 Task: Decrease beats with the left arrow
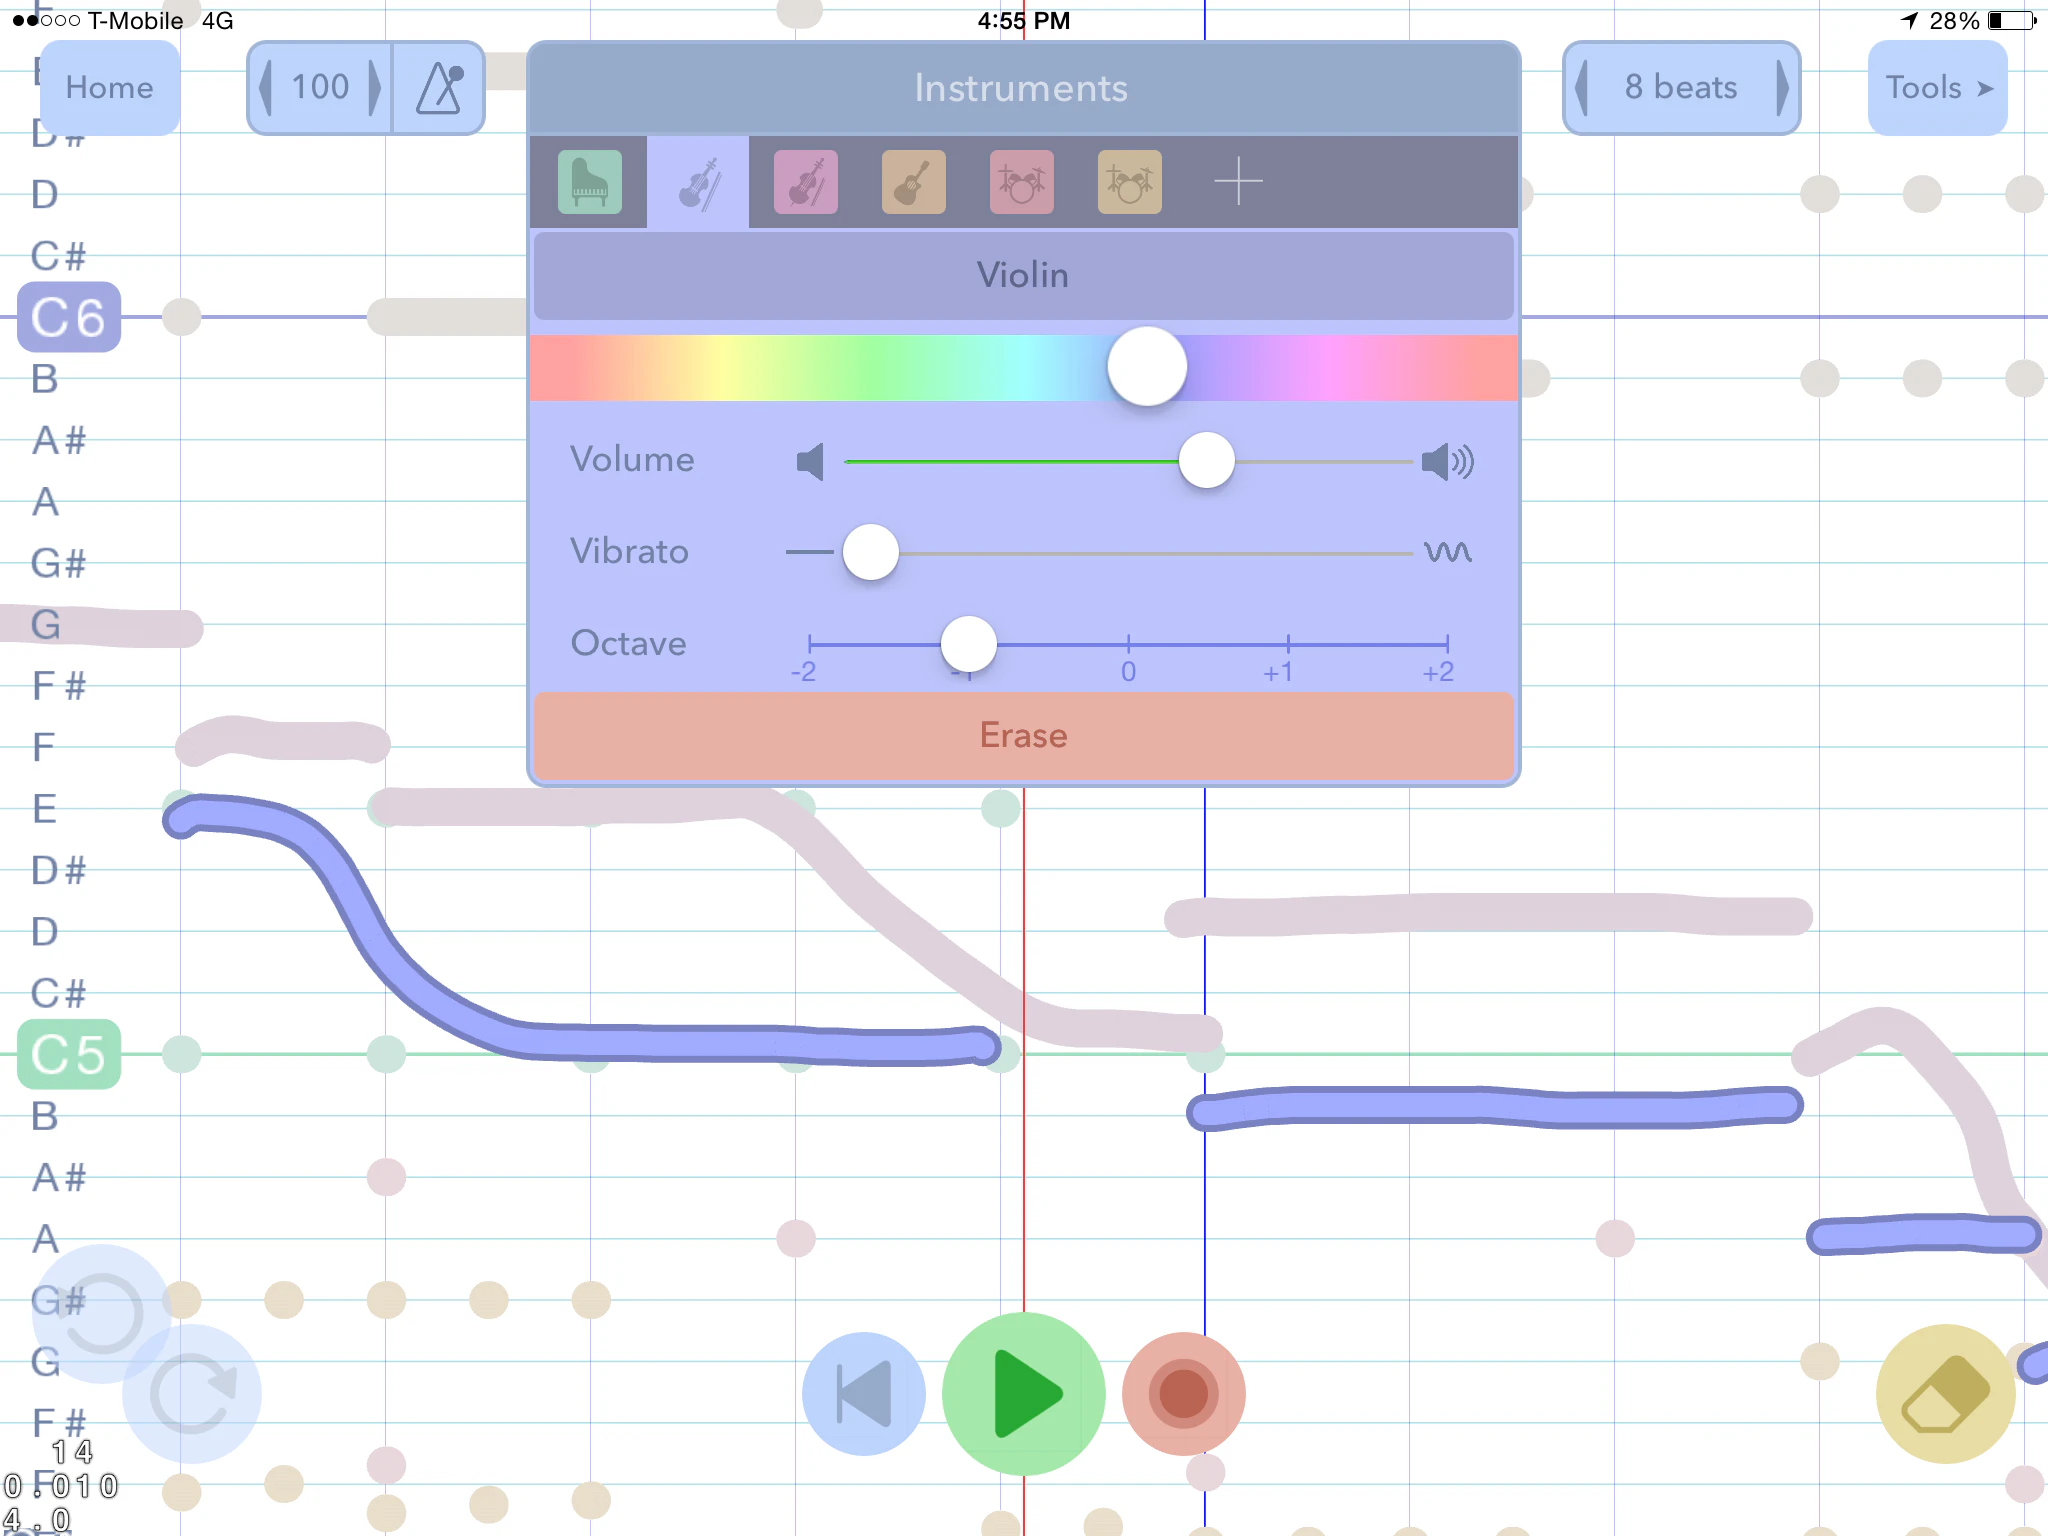click(x=1583, y=88)
